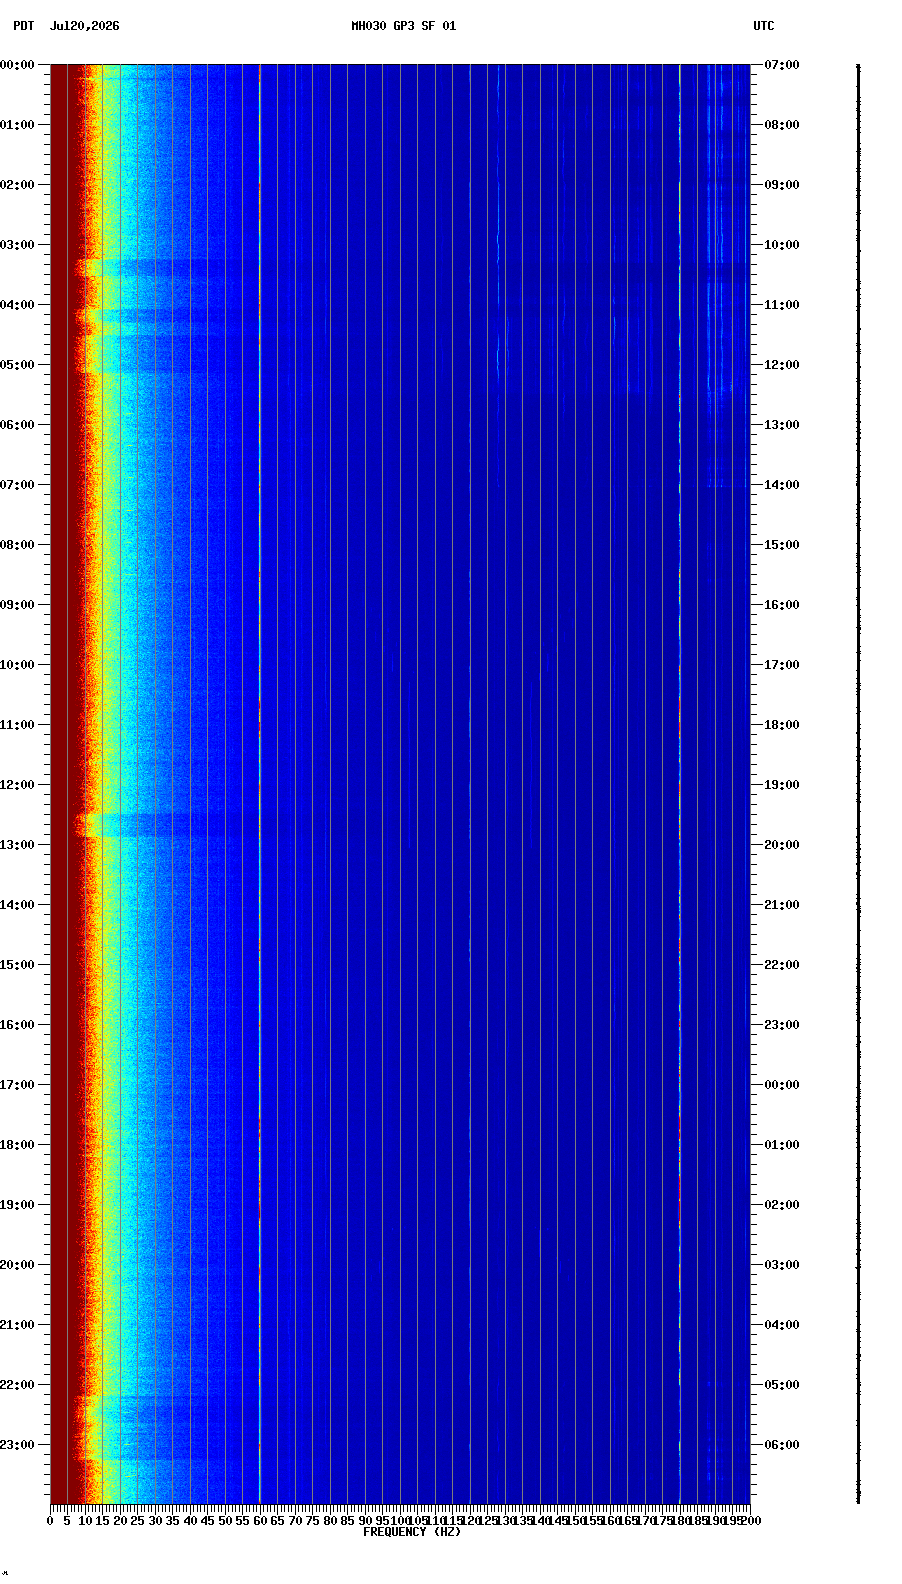The height and width of the screenshot is (1584, 902).
Task: Click 02:00 on the UTC time axis
Action: pyautogui.click(x=782, y=1205)
